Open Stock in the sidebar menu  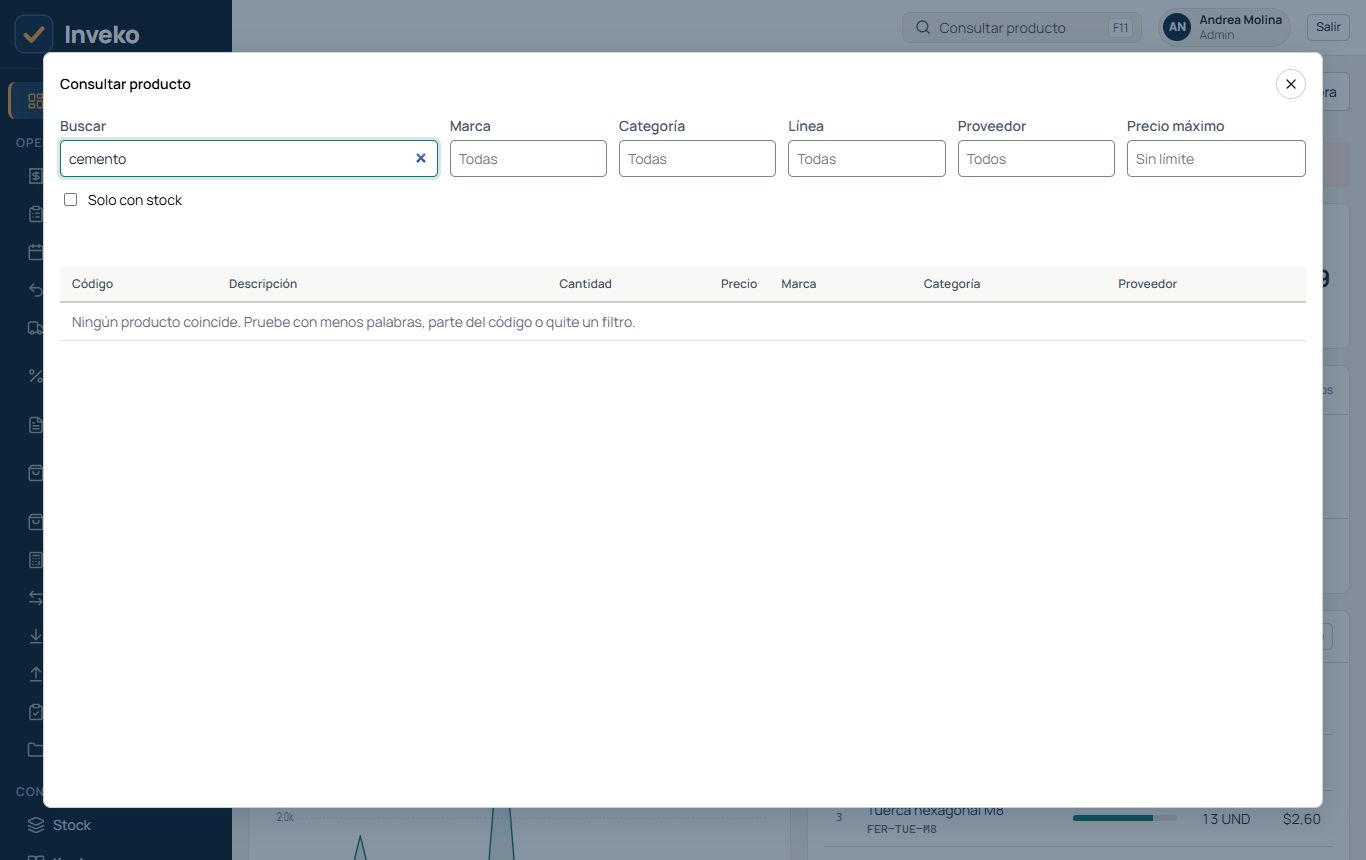pos(72,825)
